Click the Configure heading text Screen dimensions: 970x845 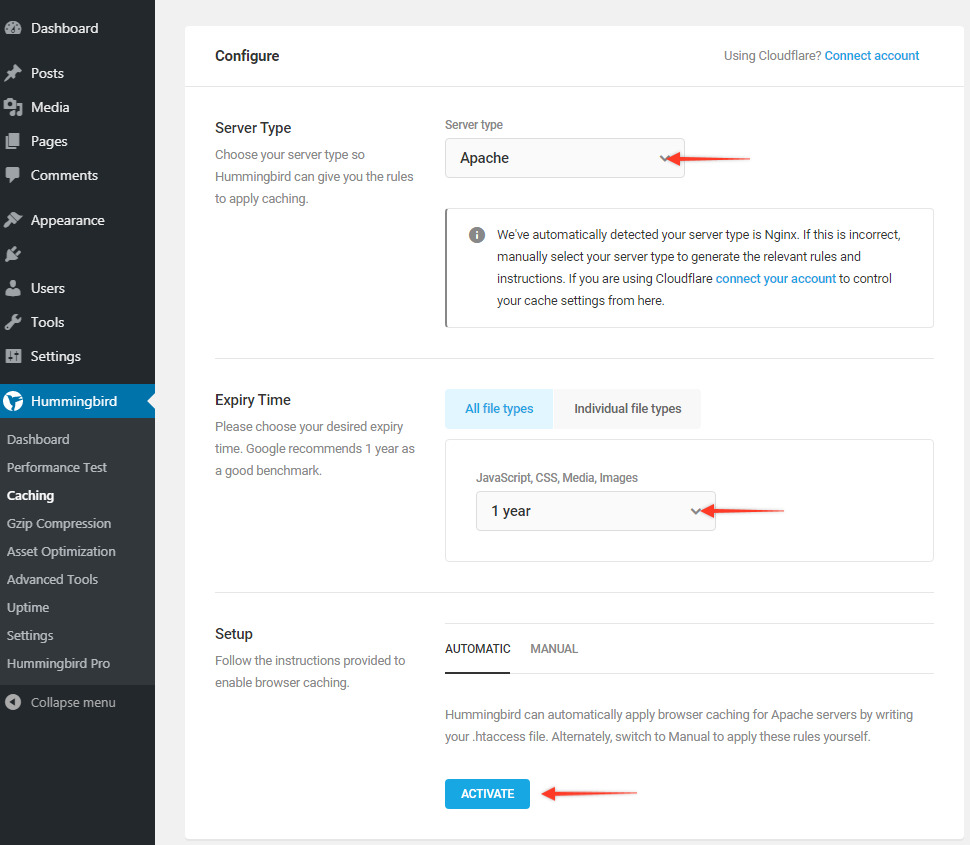click(247, 56)
